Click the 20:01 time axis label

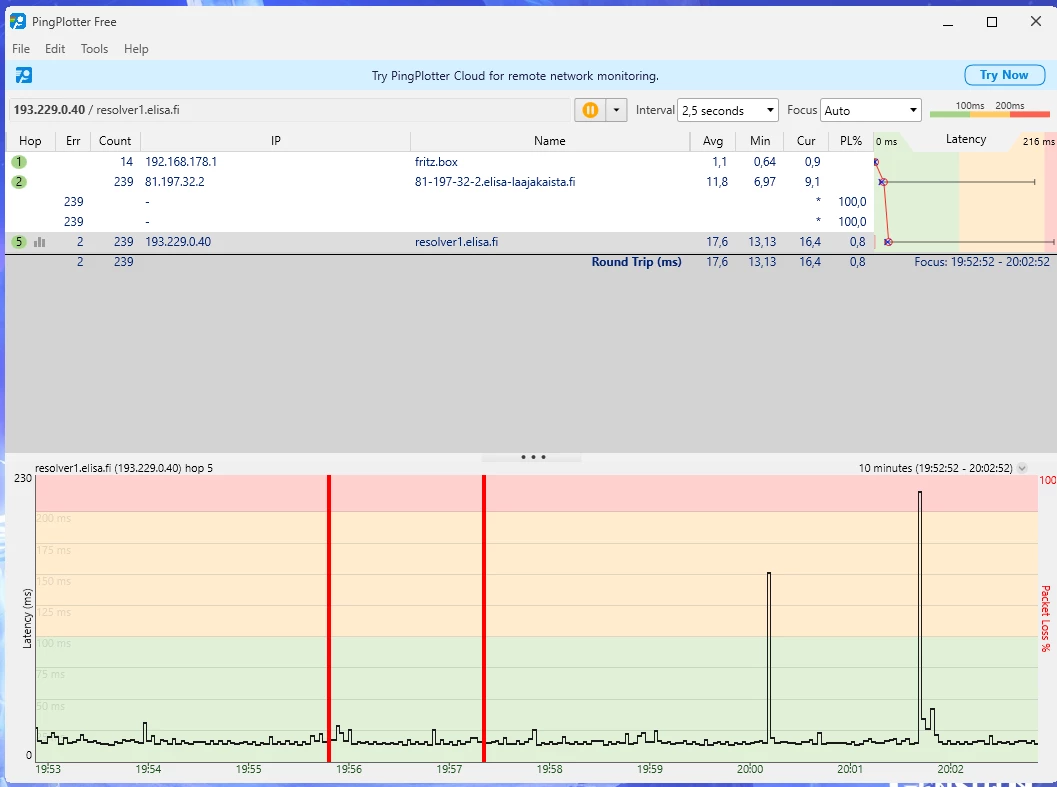tap(850, 769)
